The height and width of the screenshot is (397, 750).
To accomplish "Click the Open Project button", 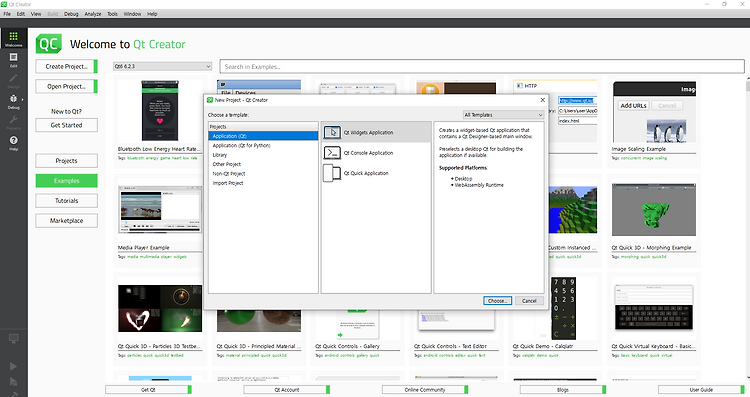I will click(66, 87).
